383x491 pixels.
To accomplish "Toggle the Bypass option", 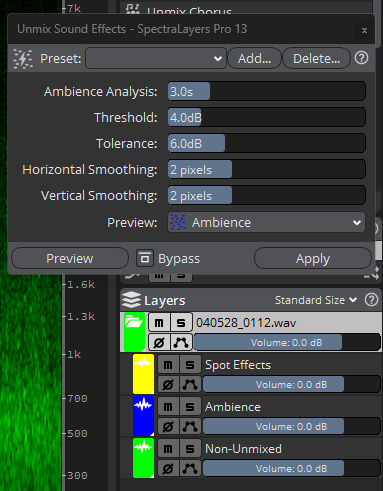I will tap(168, 259).
